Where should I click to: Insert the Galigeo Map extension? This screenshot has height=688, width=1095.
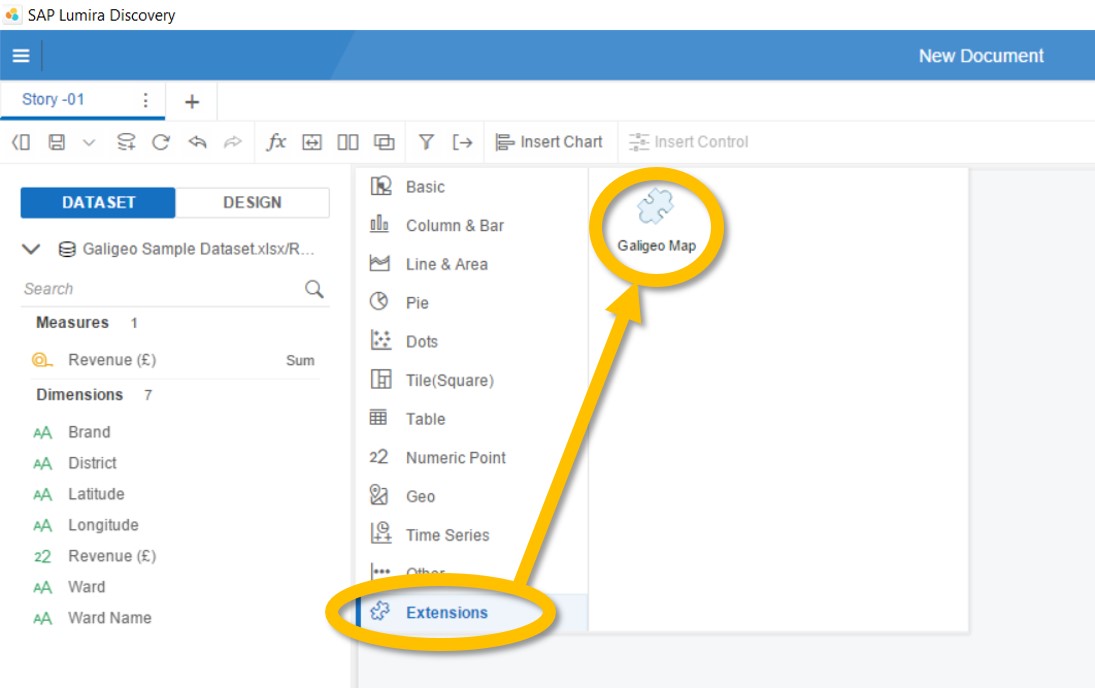click(656, 221)
